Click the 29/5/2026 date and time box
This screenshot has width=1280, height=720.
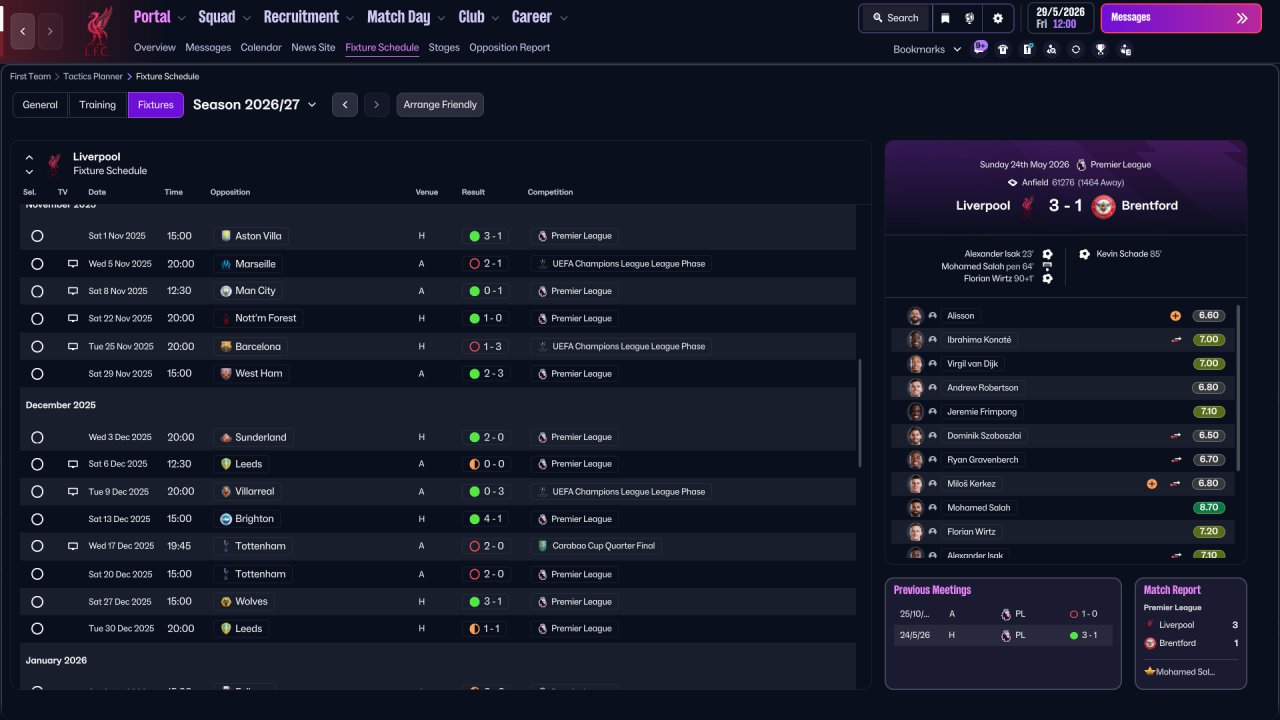pos(1061,18)
